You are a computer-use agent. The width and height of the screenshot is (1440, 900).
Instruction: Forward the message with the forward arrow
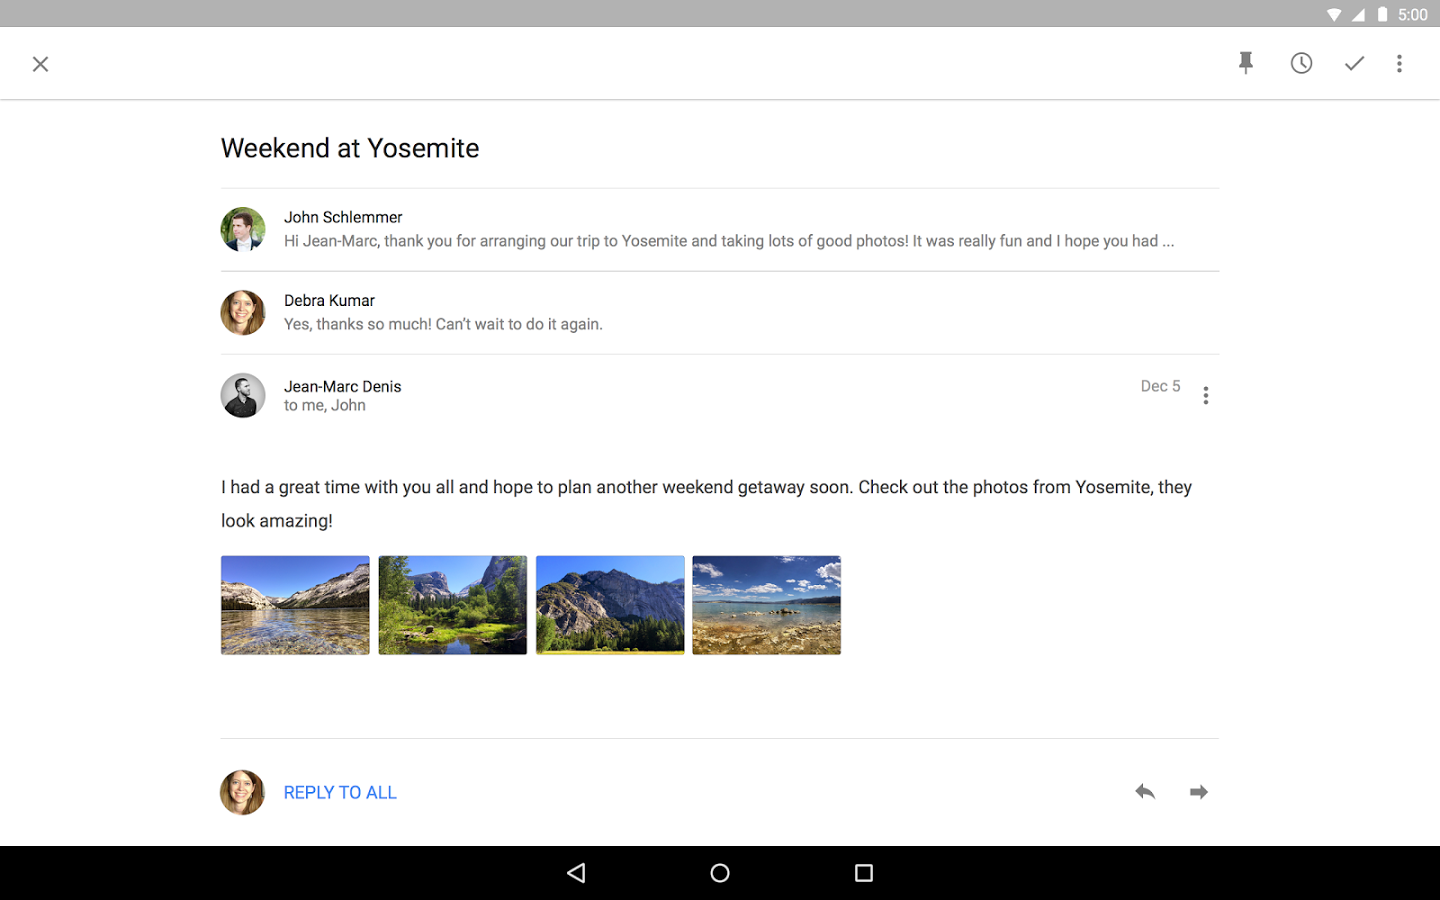coord(1198,791)
